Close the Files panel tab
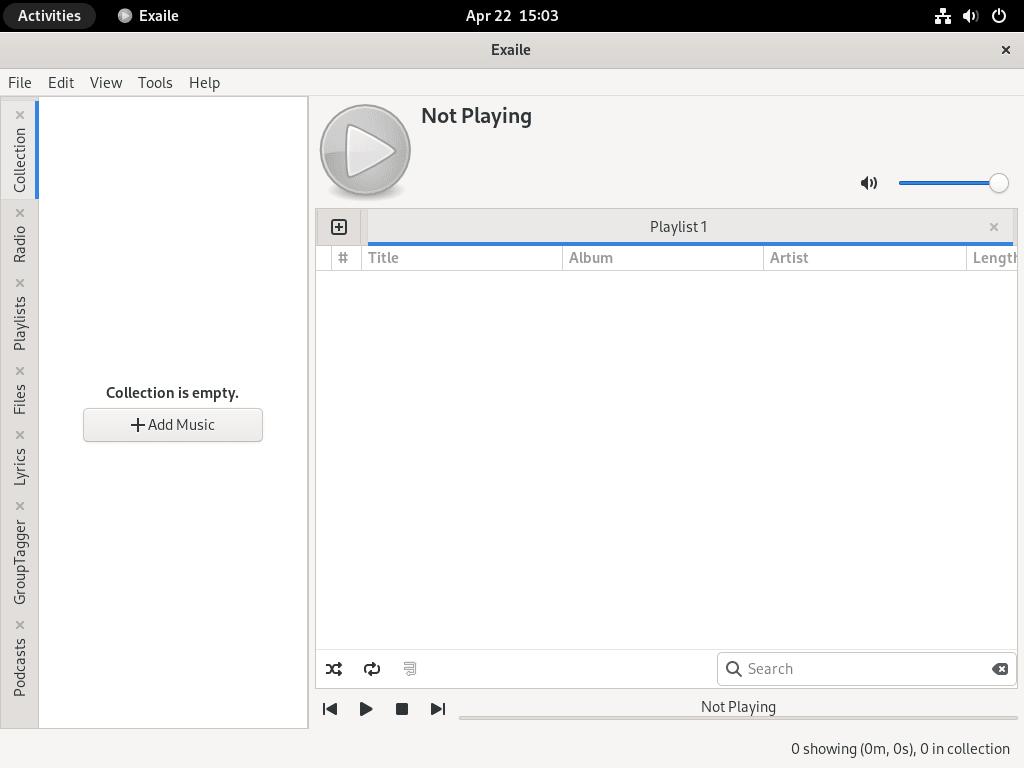 coord(20,371)
